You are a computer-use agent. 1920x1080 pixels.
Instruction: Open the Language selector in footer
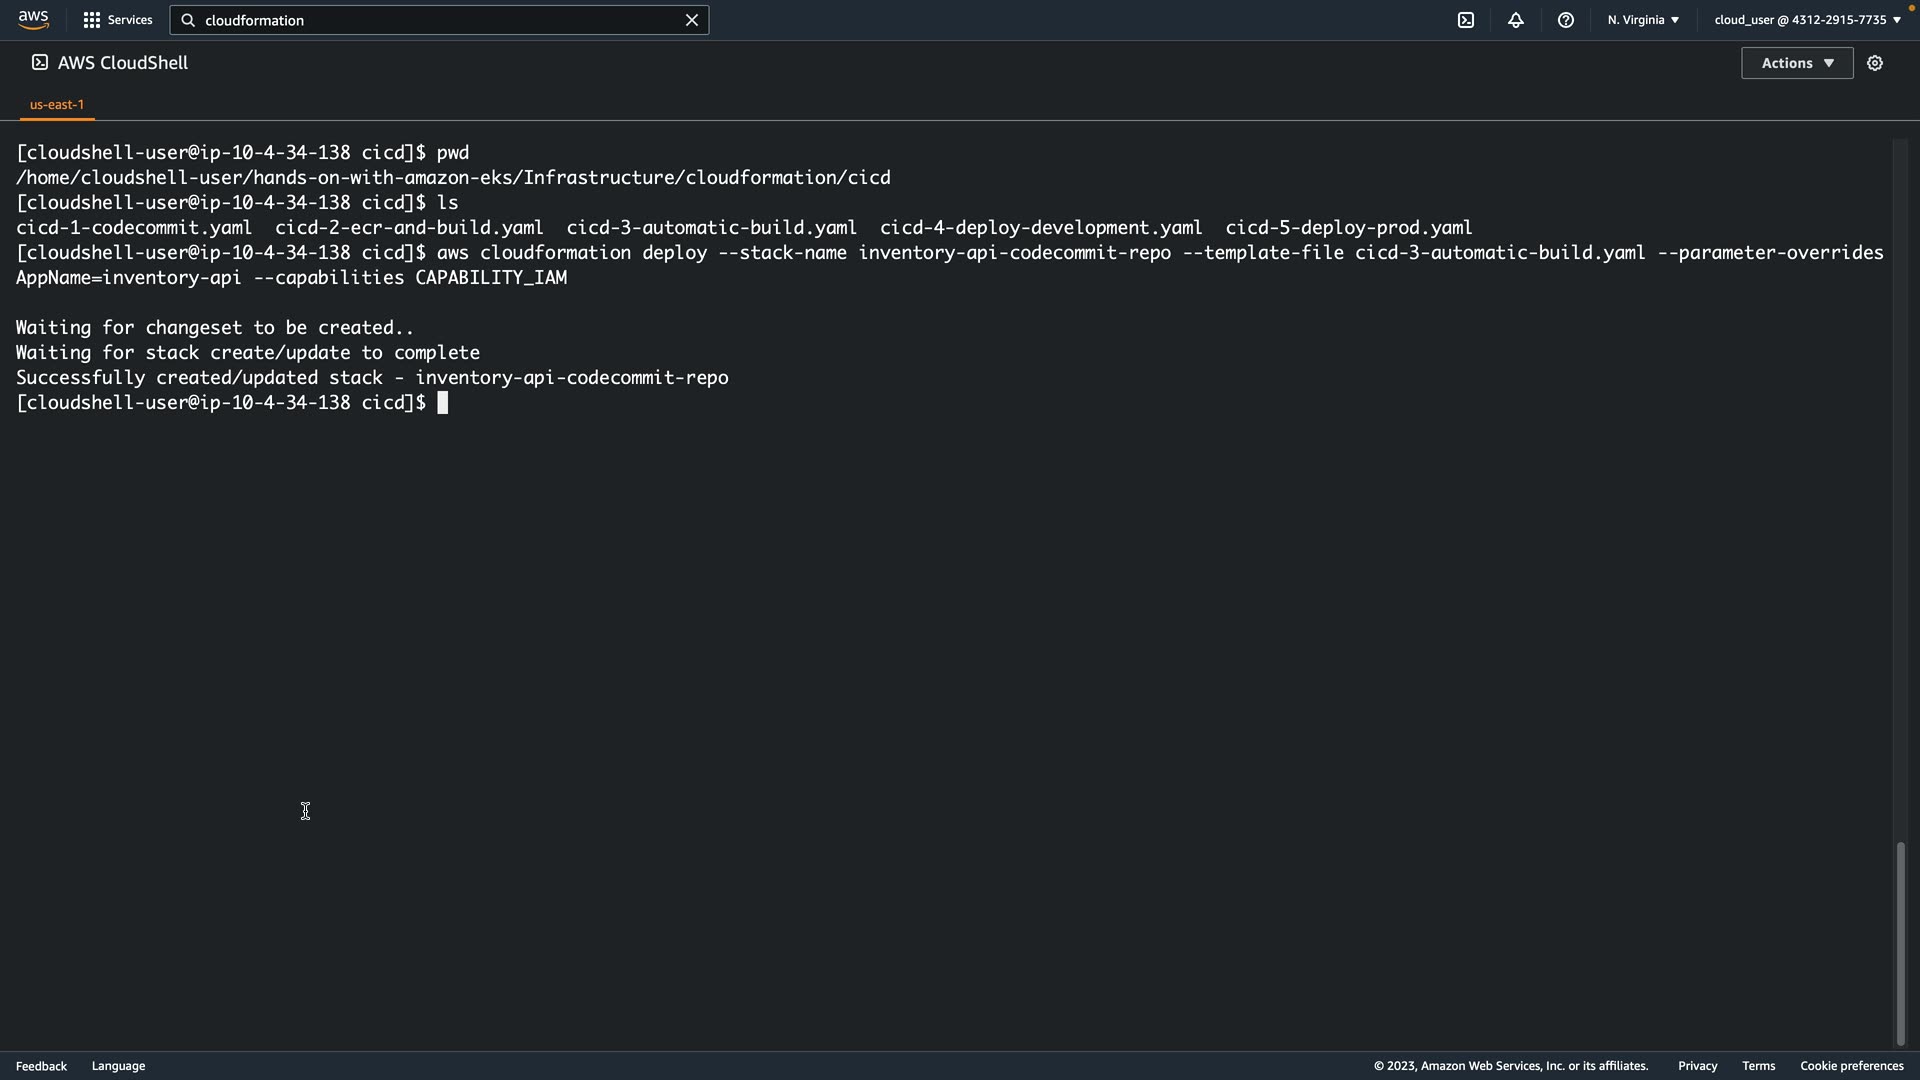point(118,1066)
